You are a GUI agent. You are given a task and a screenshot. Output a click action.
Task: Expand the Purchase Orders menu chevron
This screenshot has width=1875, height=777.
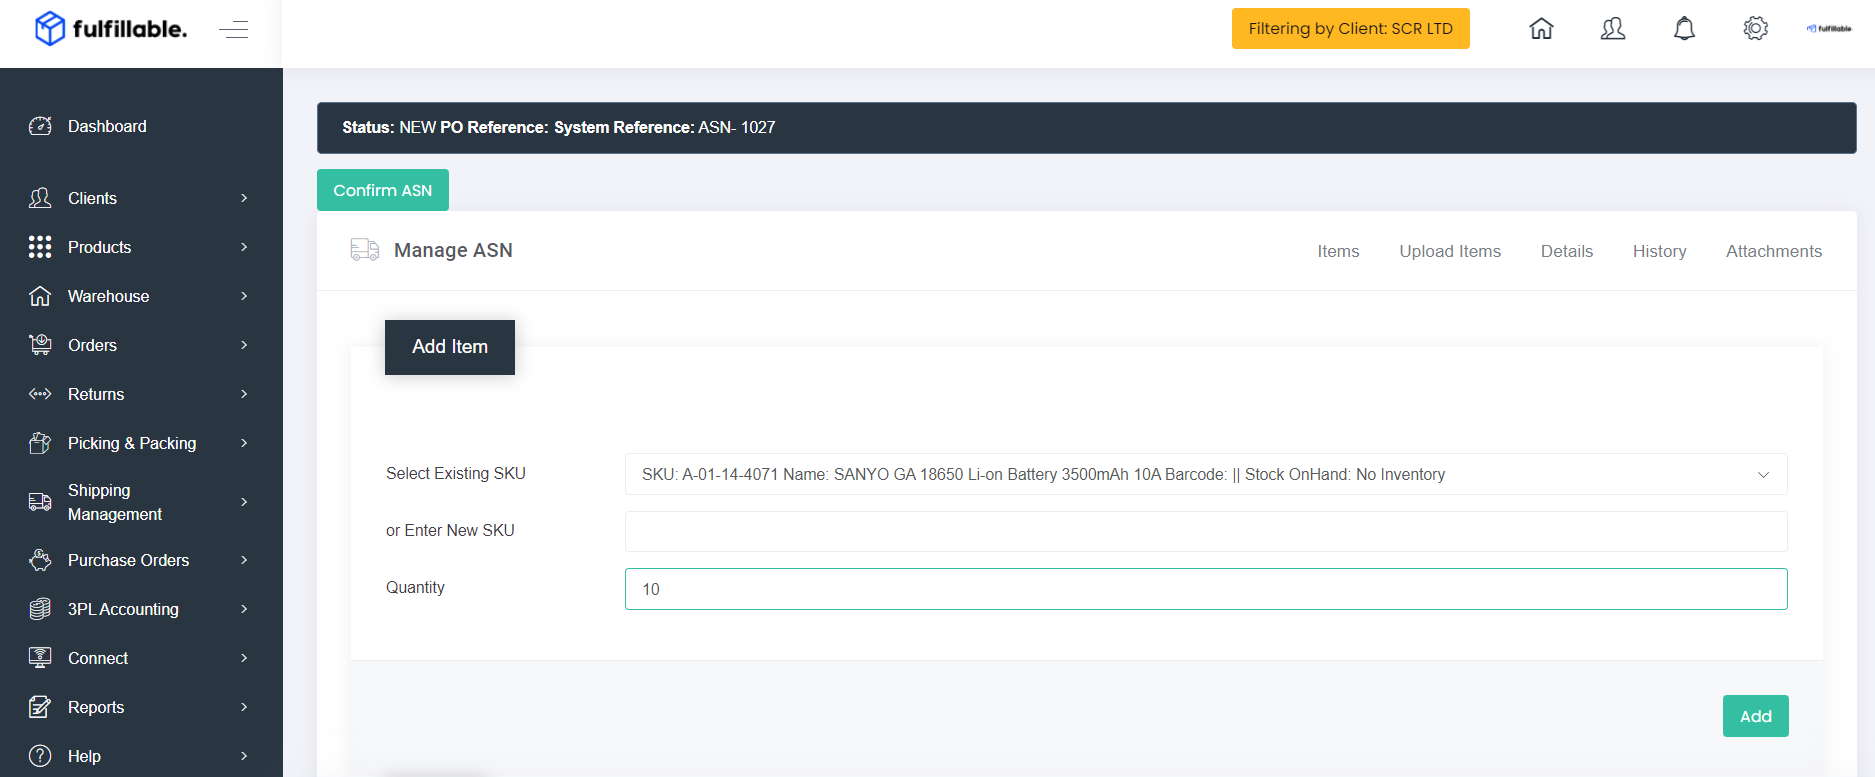244,560
